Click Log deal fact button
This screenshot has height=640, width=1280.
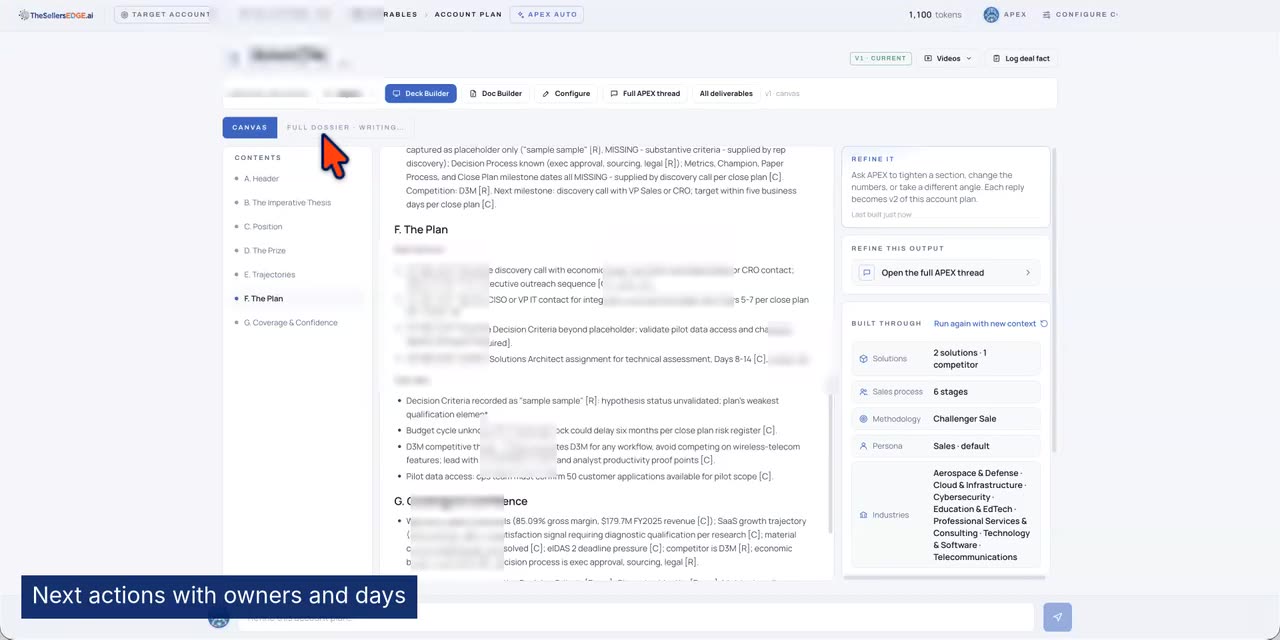1021,58
